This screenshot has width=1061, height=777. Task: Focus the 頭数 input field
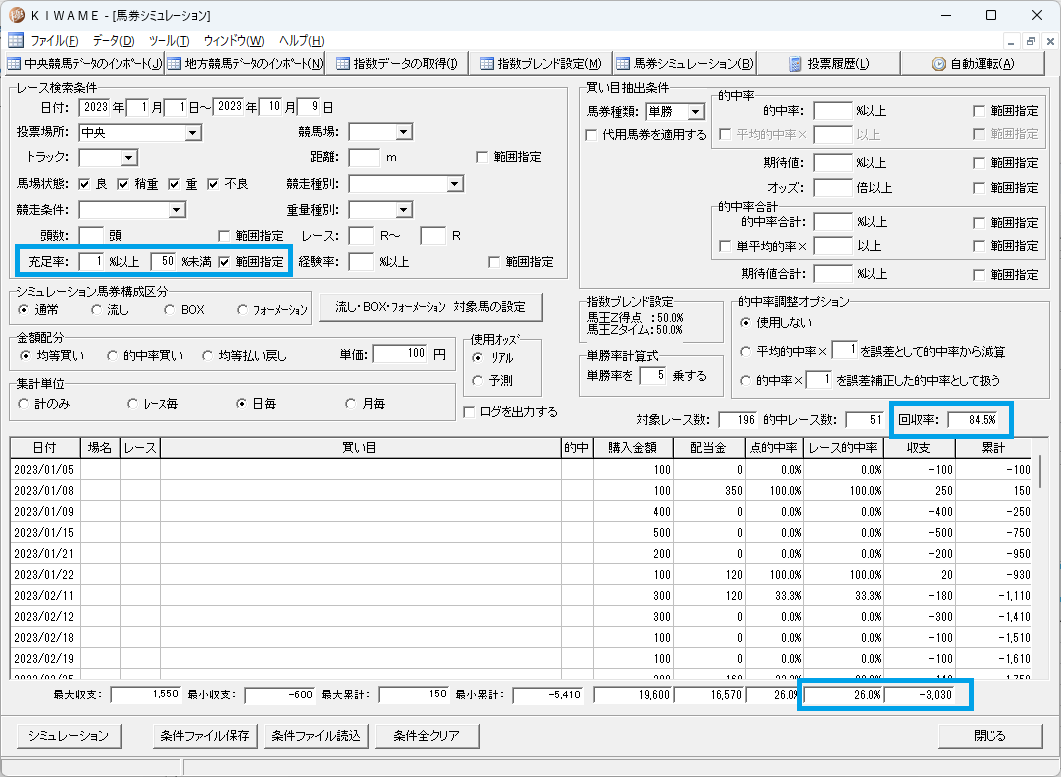91,236
